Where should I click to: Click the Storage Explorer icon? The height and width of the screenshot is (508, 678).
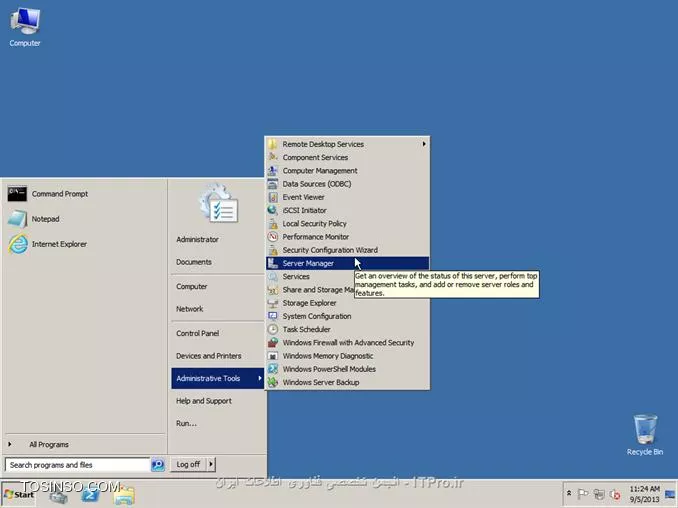[x=273, y=303]
